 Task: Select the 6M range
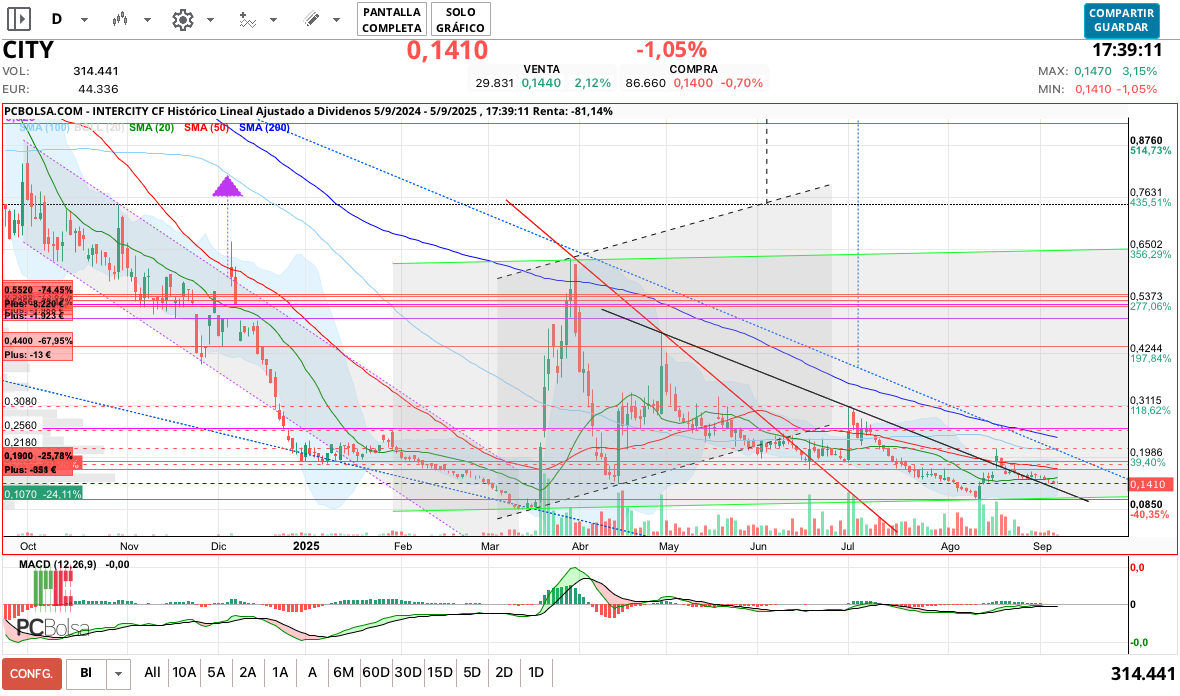pyautogui.click(x=343, y=673)
